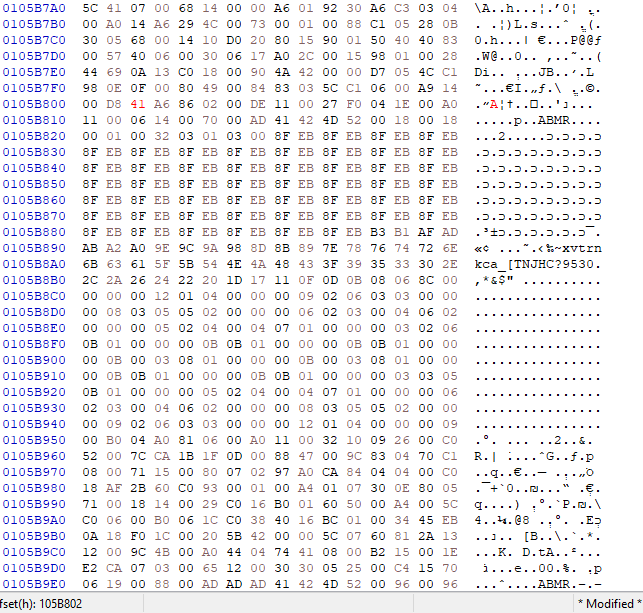Select first byte 44 in row 0105B7E0
643x613 pixels.
coord(90,70)
